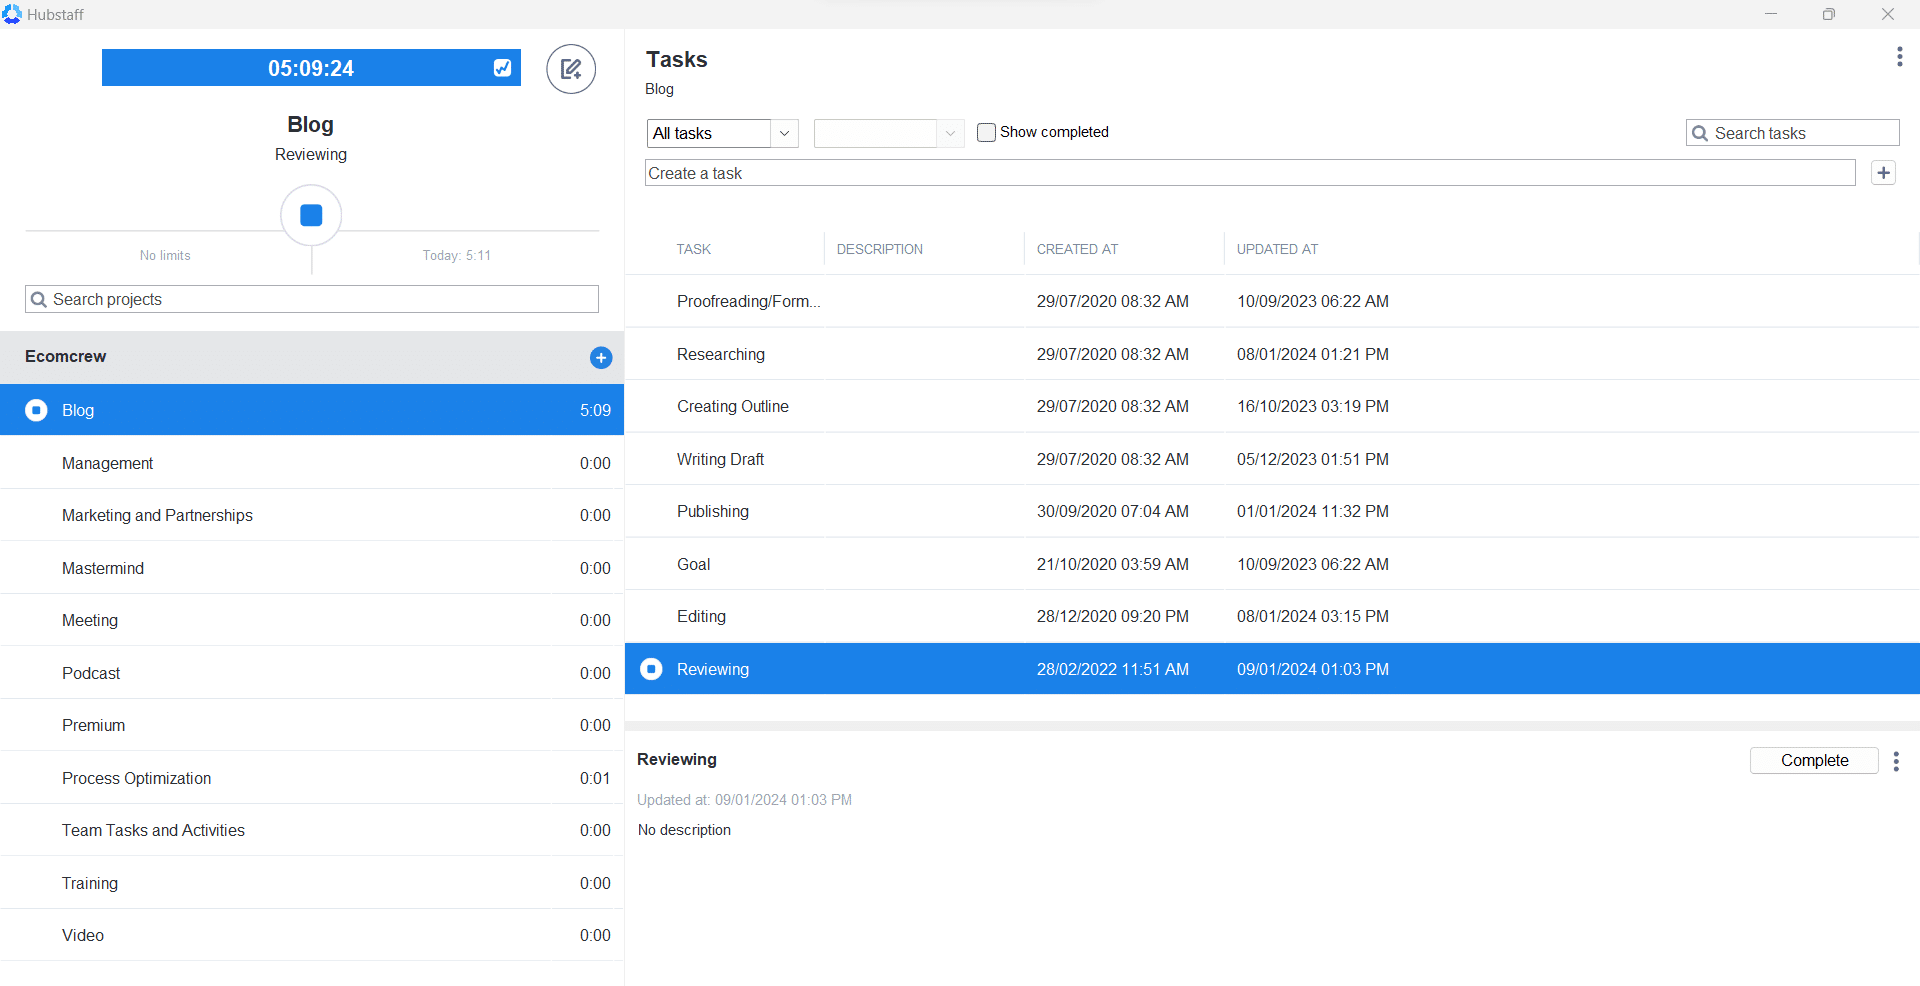Mark Reviewing task as Complete

[1814, 760]
